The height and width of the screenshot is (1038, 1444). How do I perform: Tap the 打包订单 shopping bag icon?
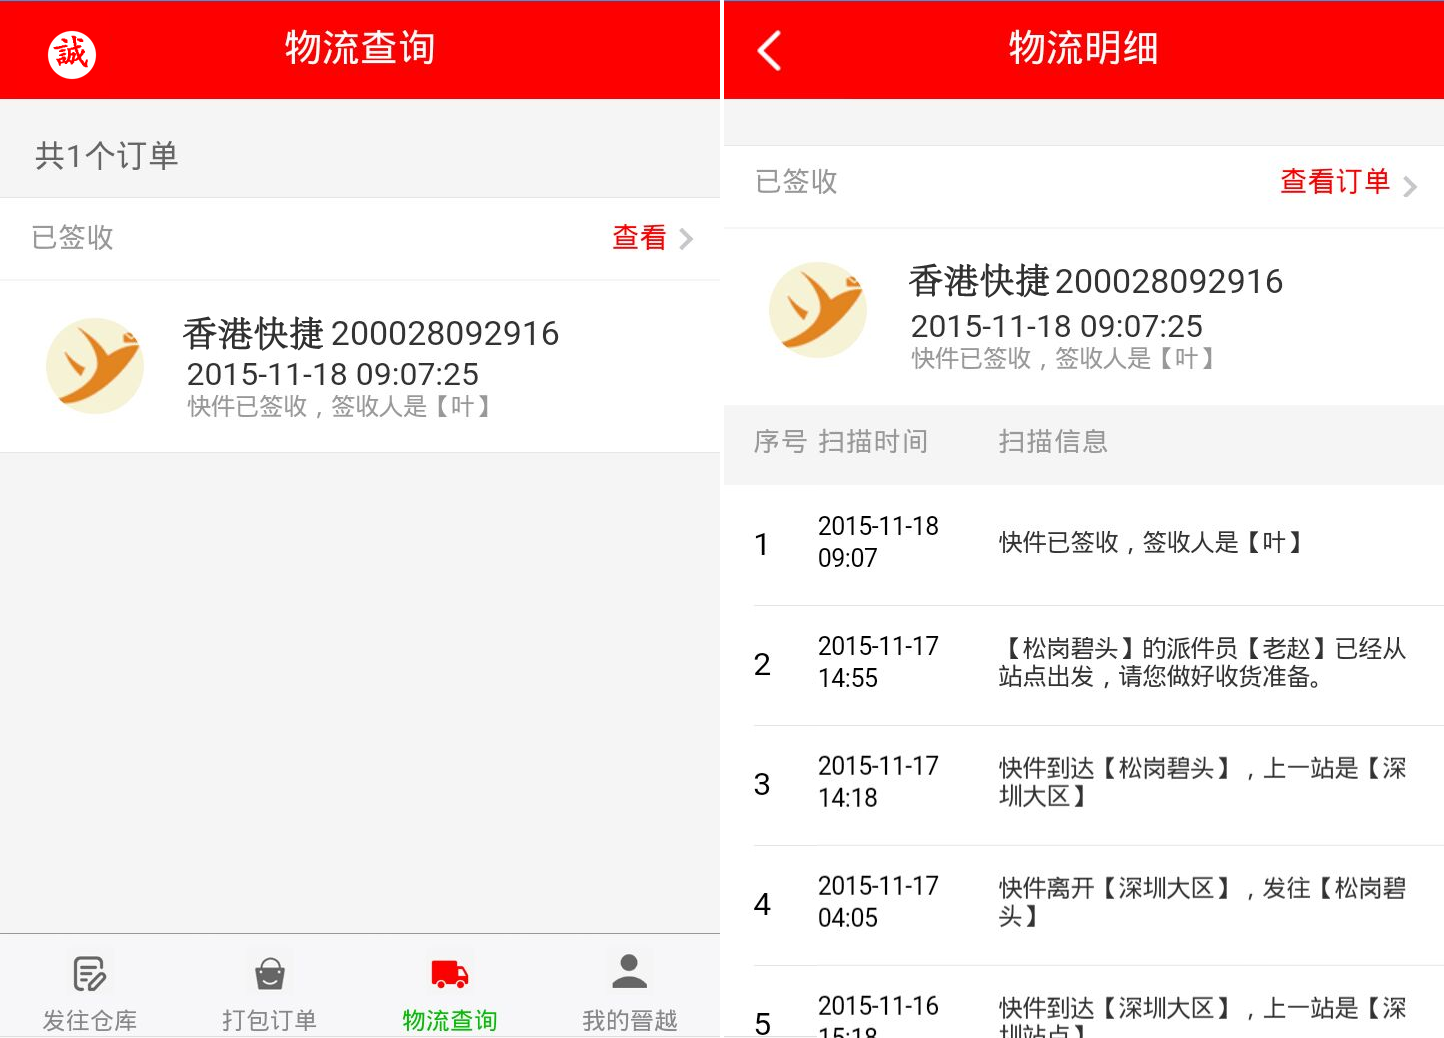point(269,973)
